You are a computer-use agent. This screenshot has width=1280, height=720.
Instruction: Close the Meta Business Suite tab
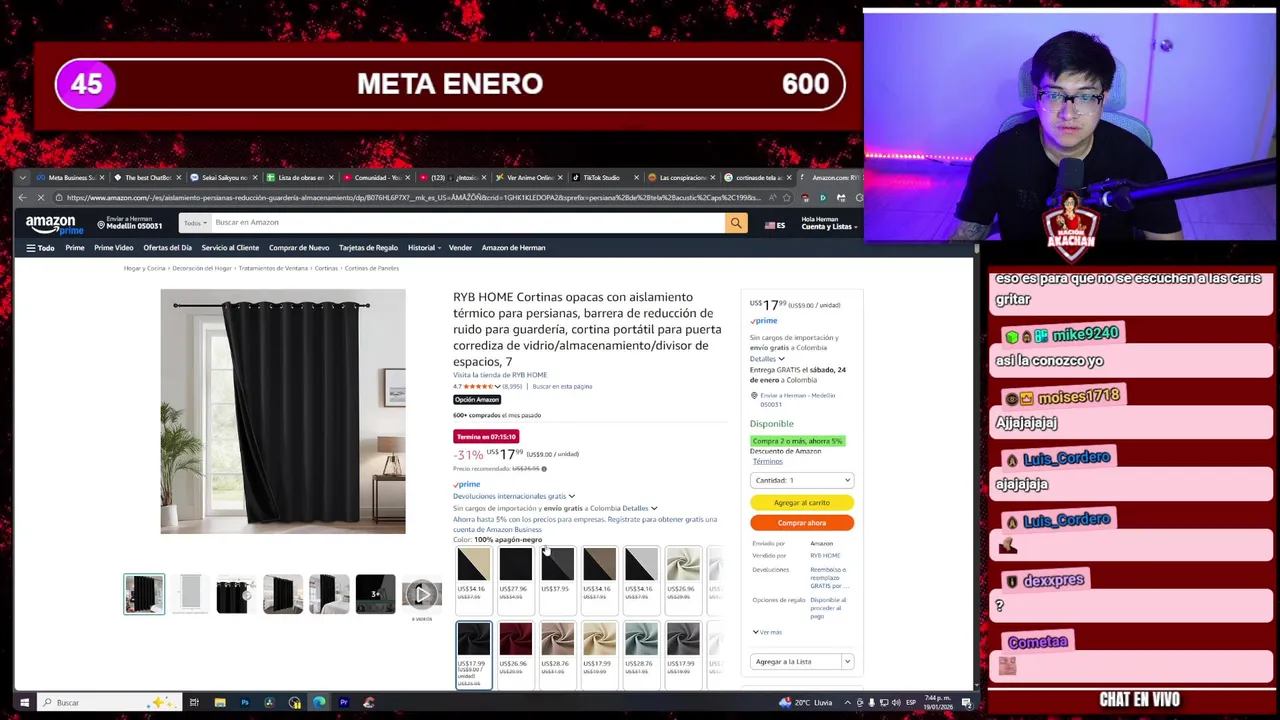coord(101,178)
